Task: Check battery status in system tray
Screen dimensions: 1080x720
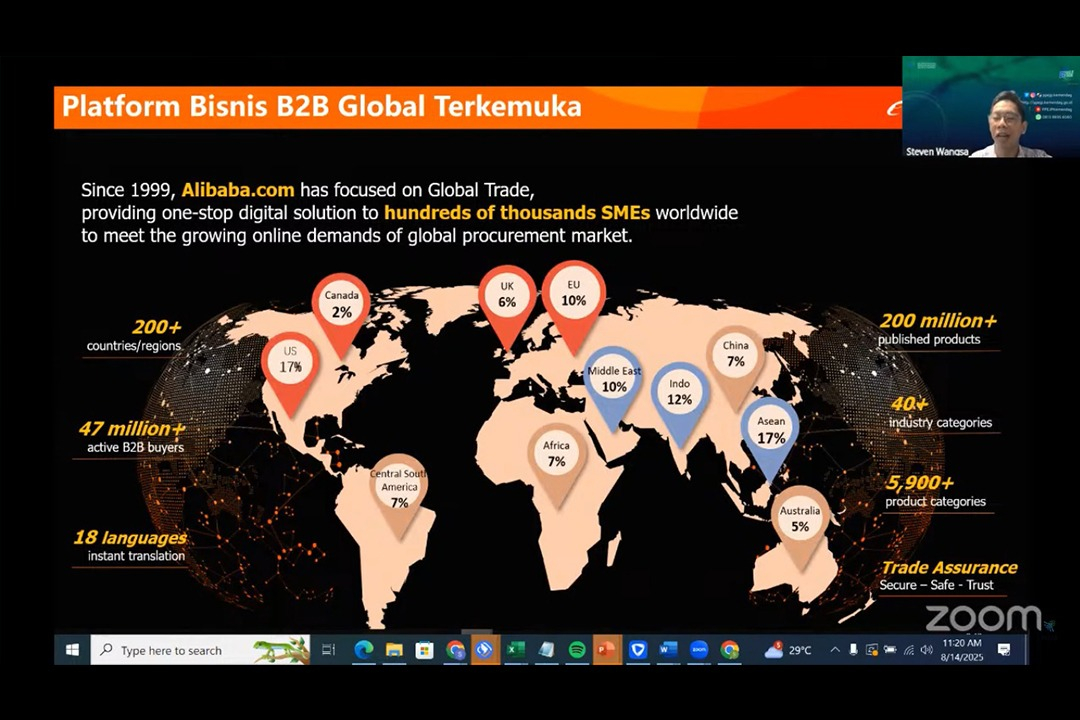Action: [890, 650]
